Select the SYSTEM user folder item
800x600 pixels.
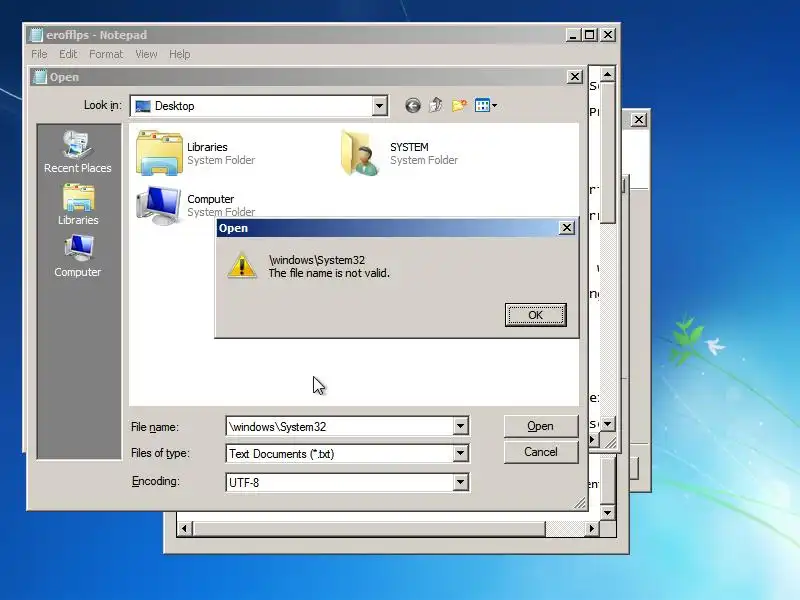click(x=399, y=153)
